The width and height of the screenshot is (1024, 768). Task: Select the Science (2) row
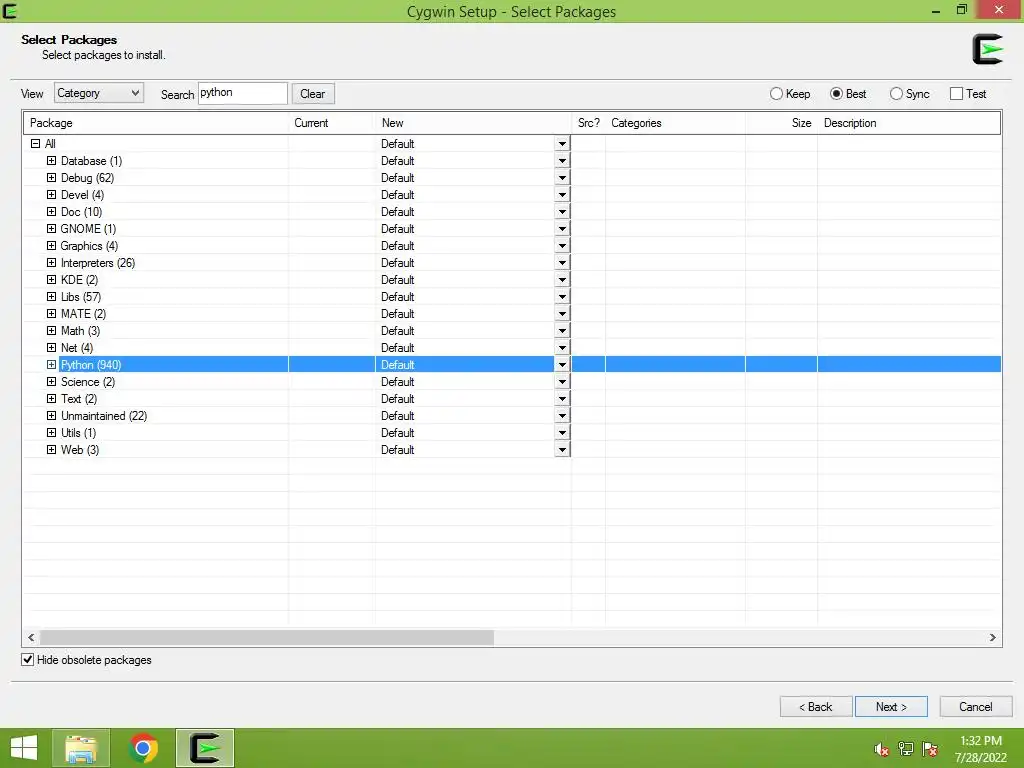pyautogui.click(x=512, y=381)
